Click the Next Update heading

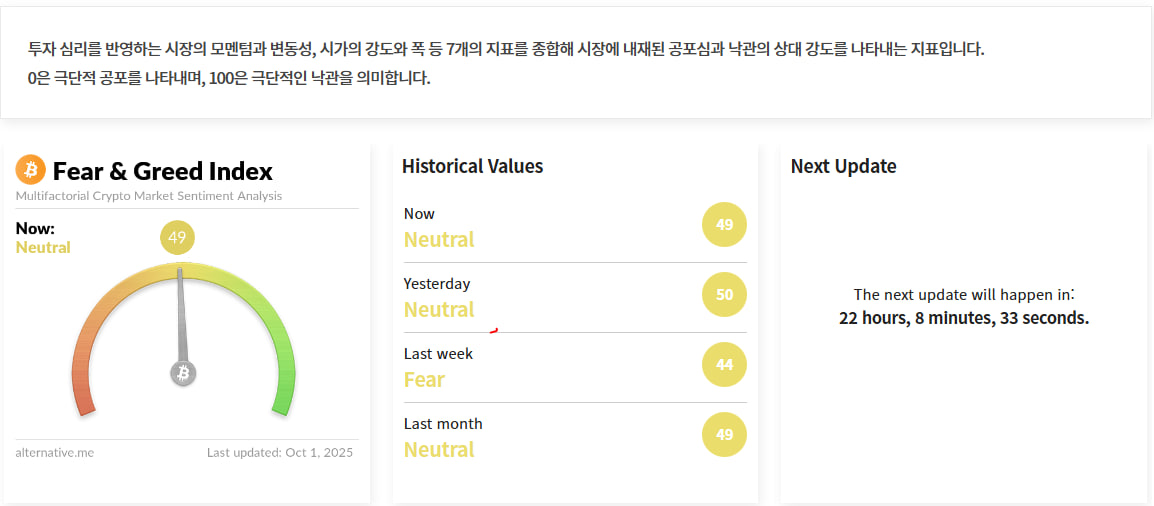(843, 166)
